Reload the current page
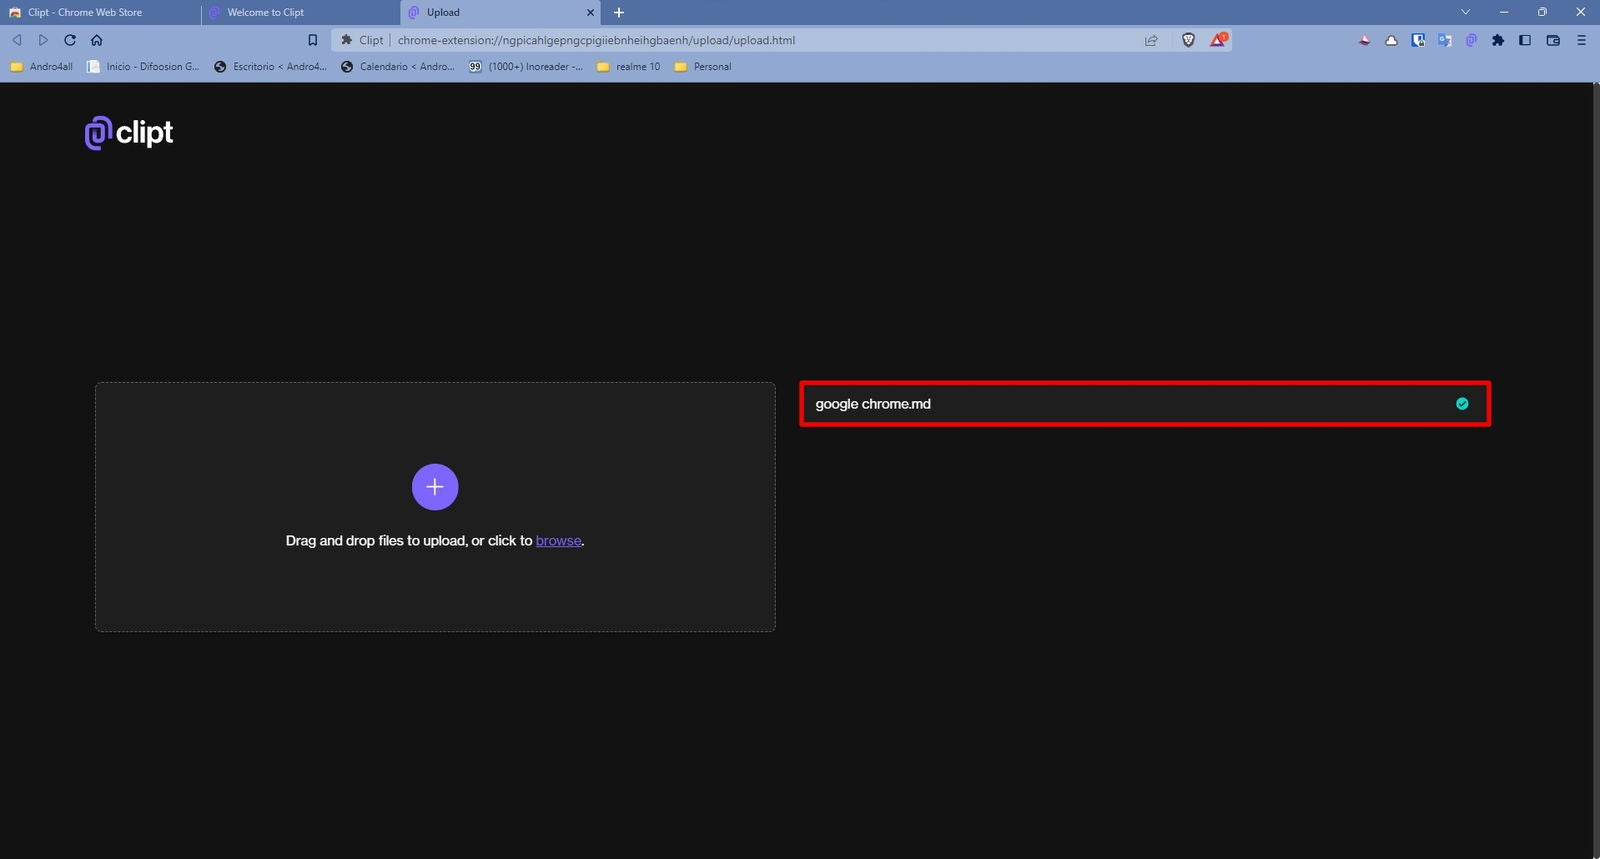 click(70, 40)
